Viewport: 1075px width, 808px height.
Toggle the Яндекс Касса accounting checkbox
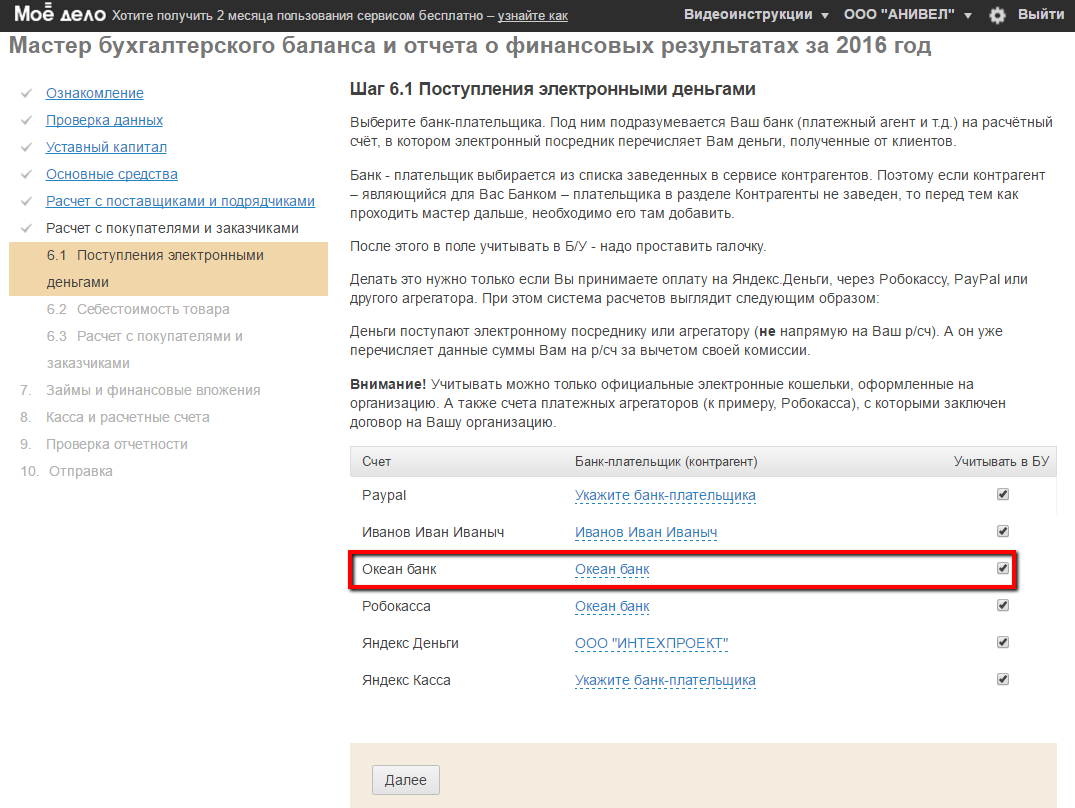[x=1003, y=680]
